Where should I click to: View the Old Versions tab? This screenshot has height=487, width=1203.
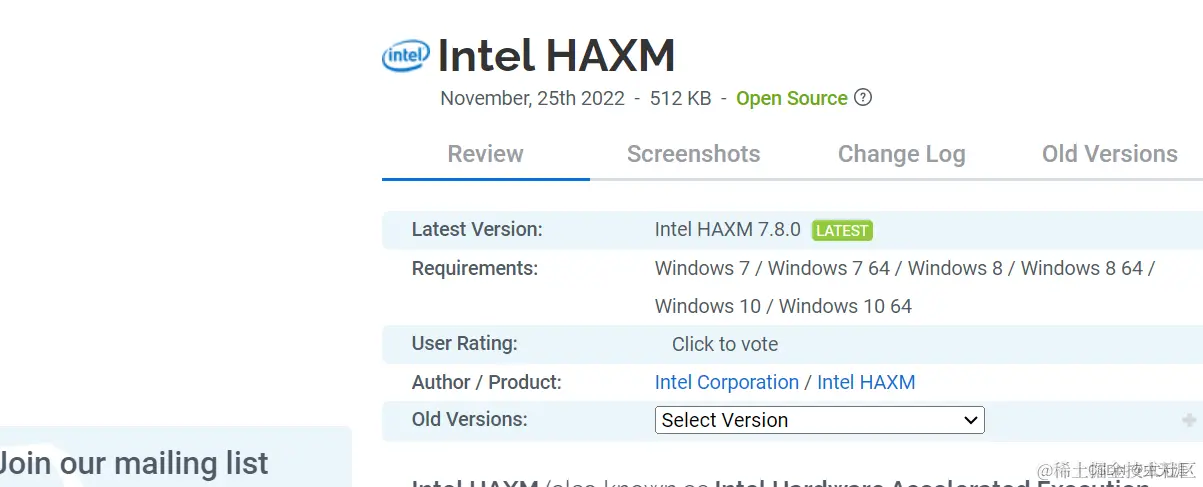point(1109,154)
